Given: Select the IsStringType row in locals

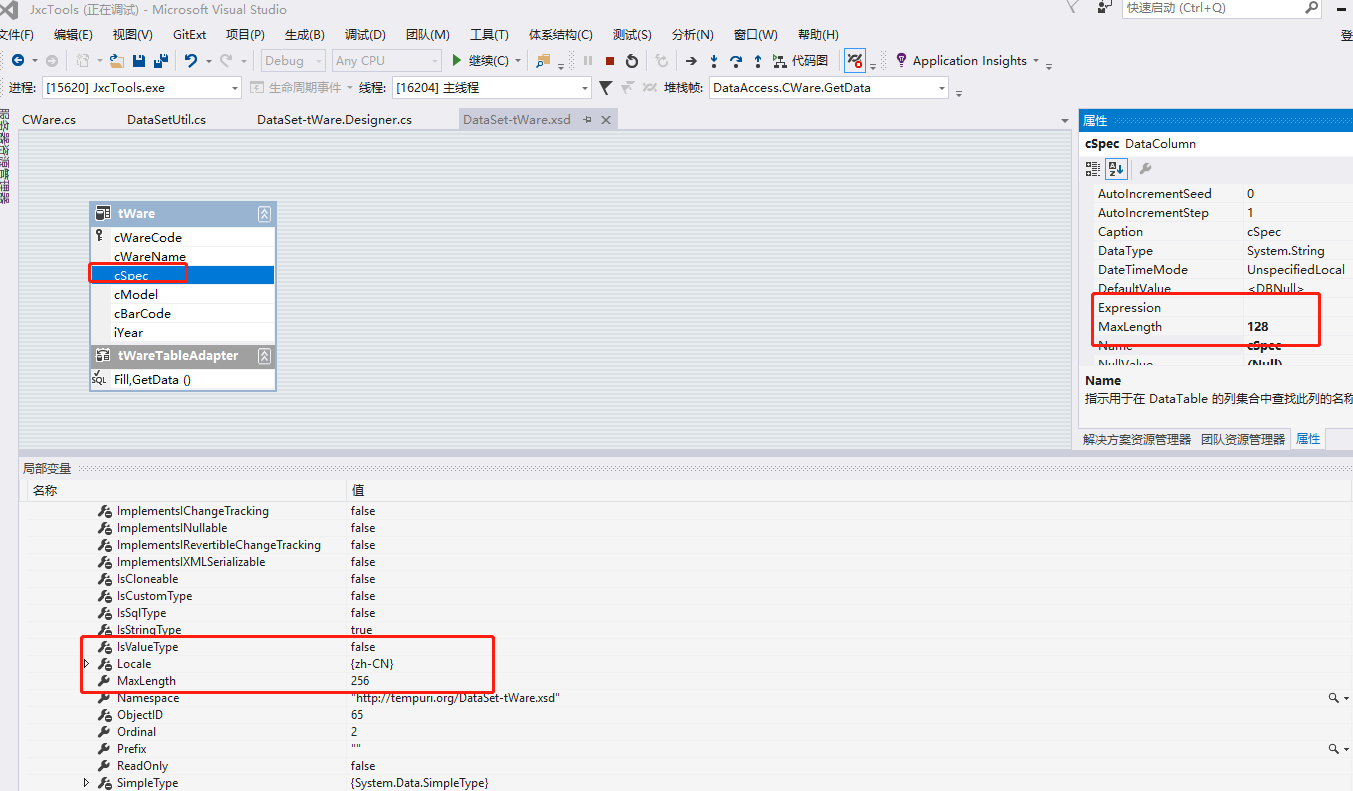Looking at the screenshot, I should pos(685,630).
